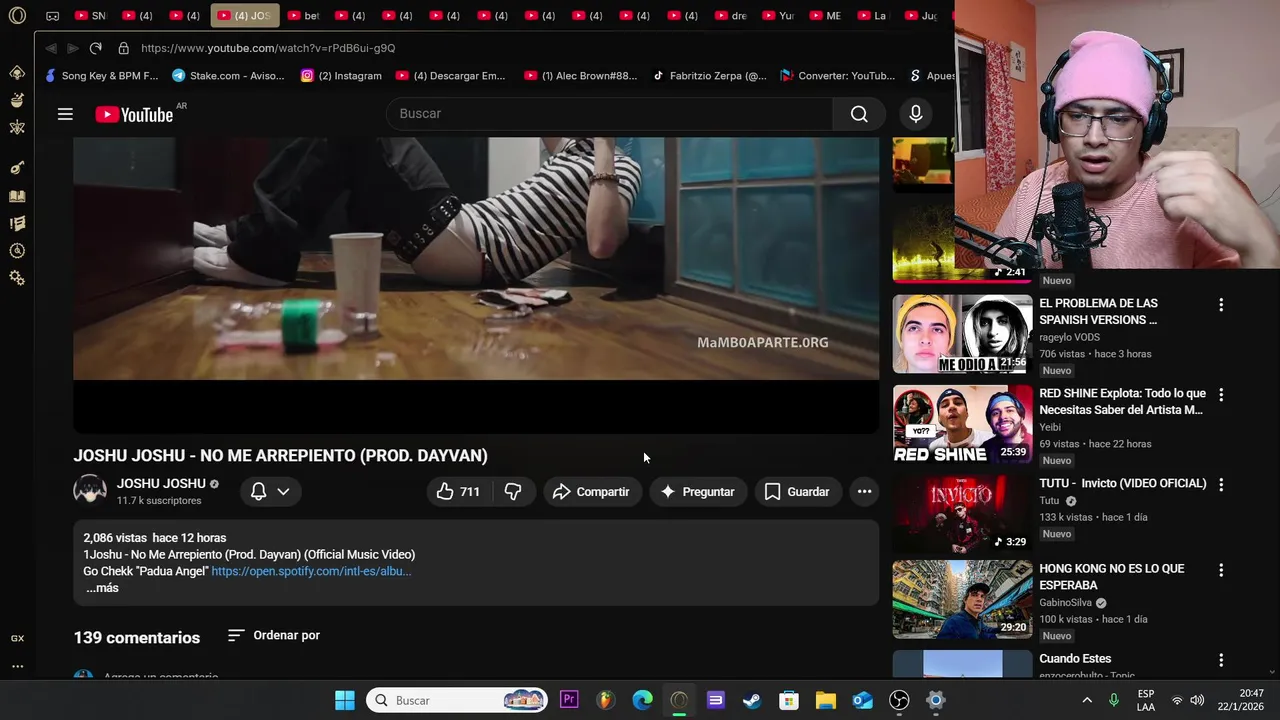Open the Opera GX main menu logo
Screen dimensions: 1280x720
(17, 15)
